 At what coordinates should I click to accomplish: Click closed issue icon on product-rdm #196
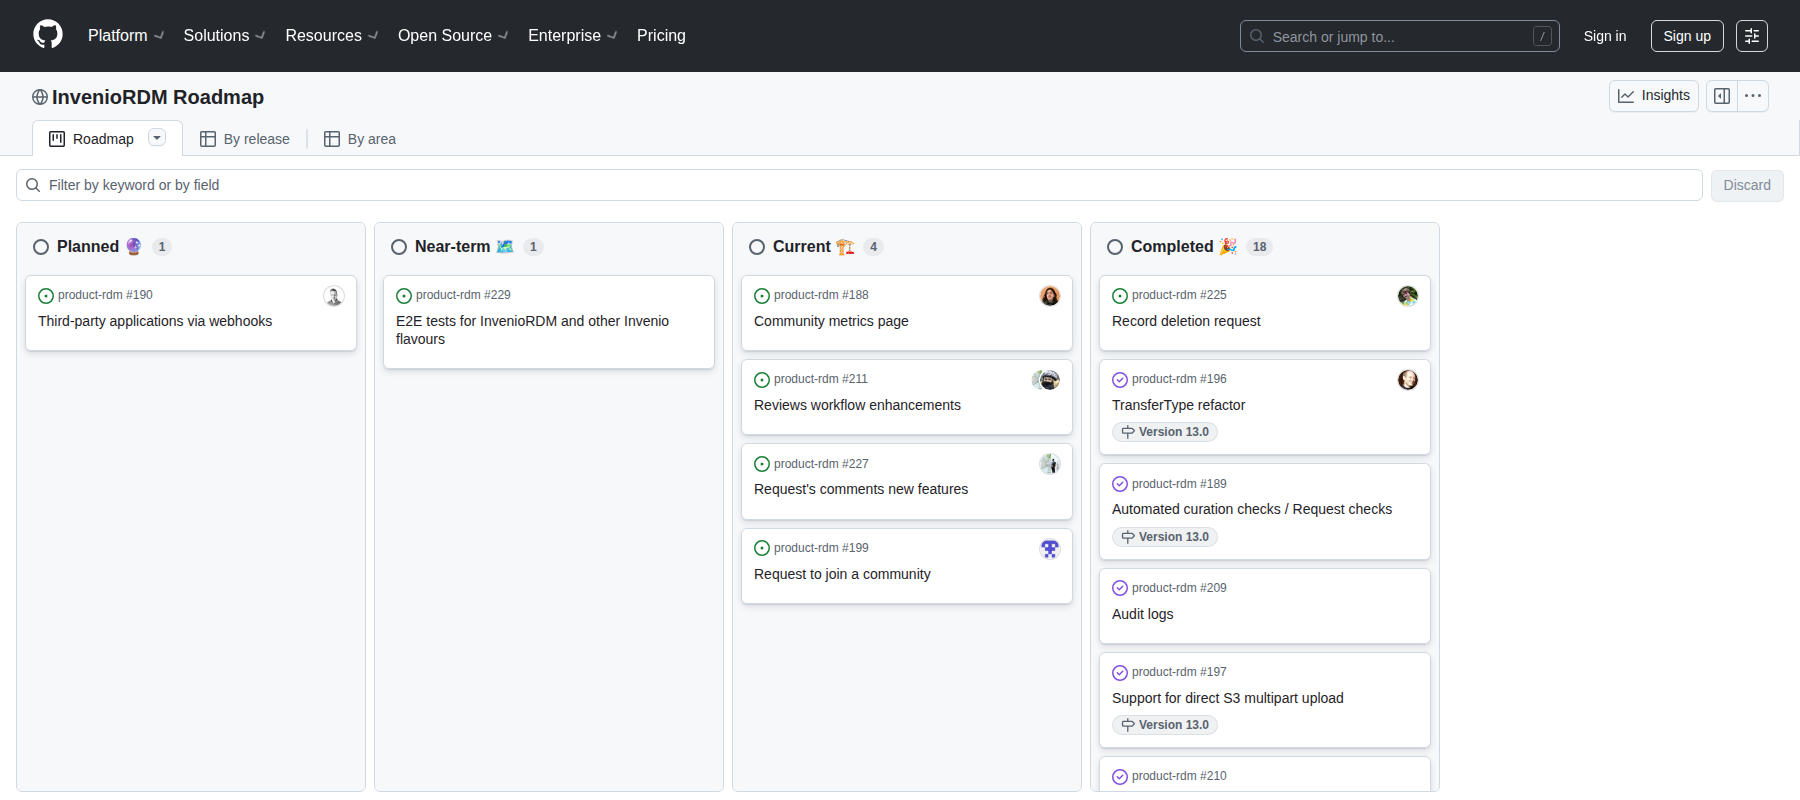pyautogui.click(x=1120, y=380)
